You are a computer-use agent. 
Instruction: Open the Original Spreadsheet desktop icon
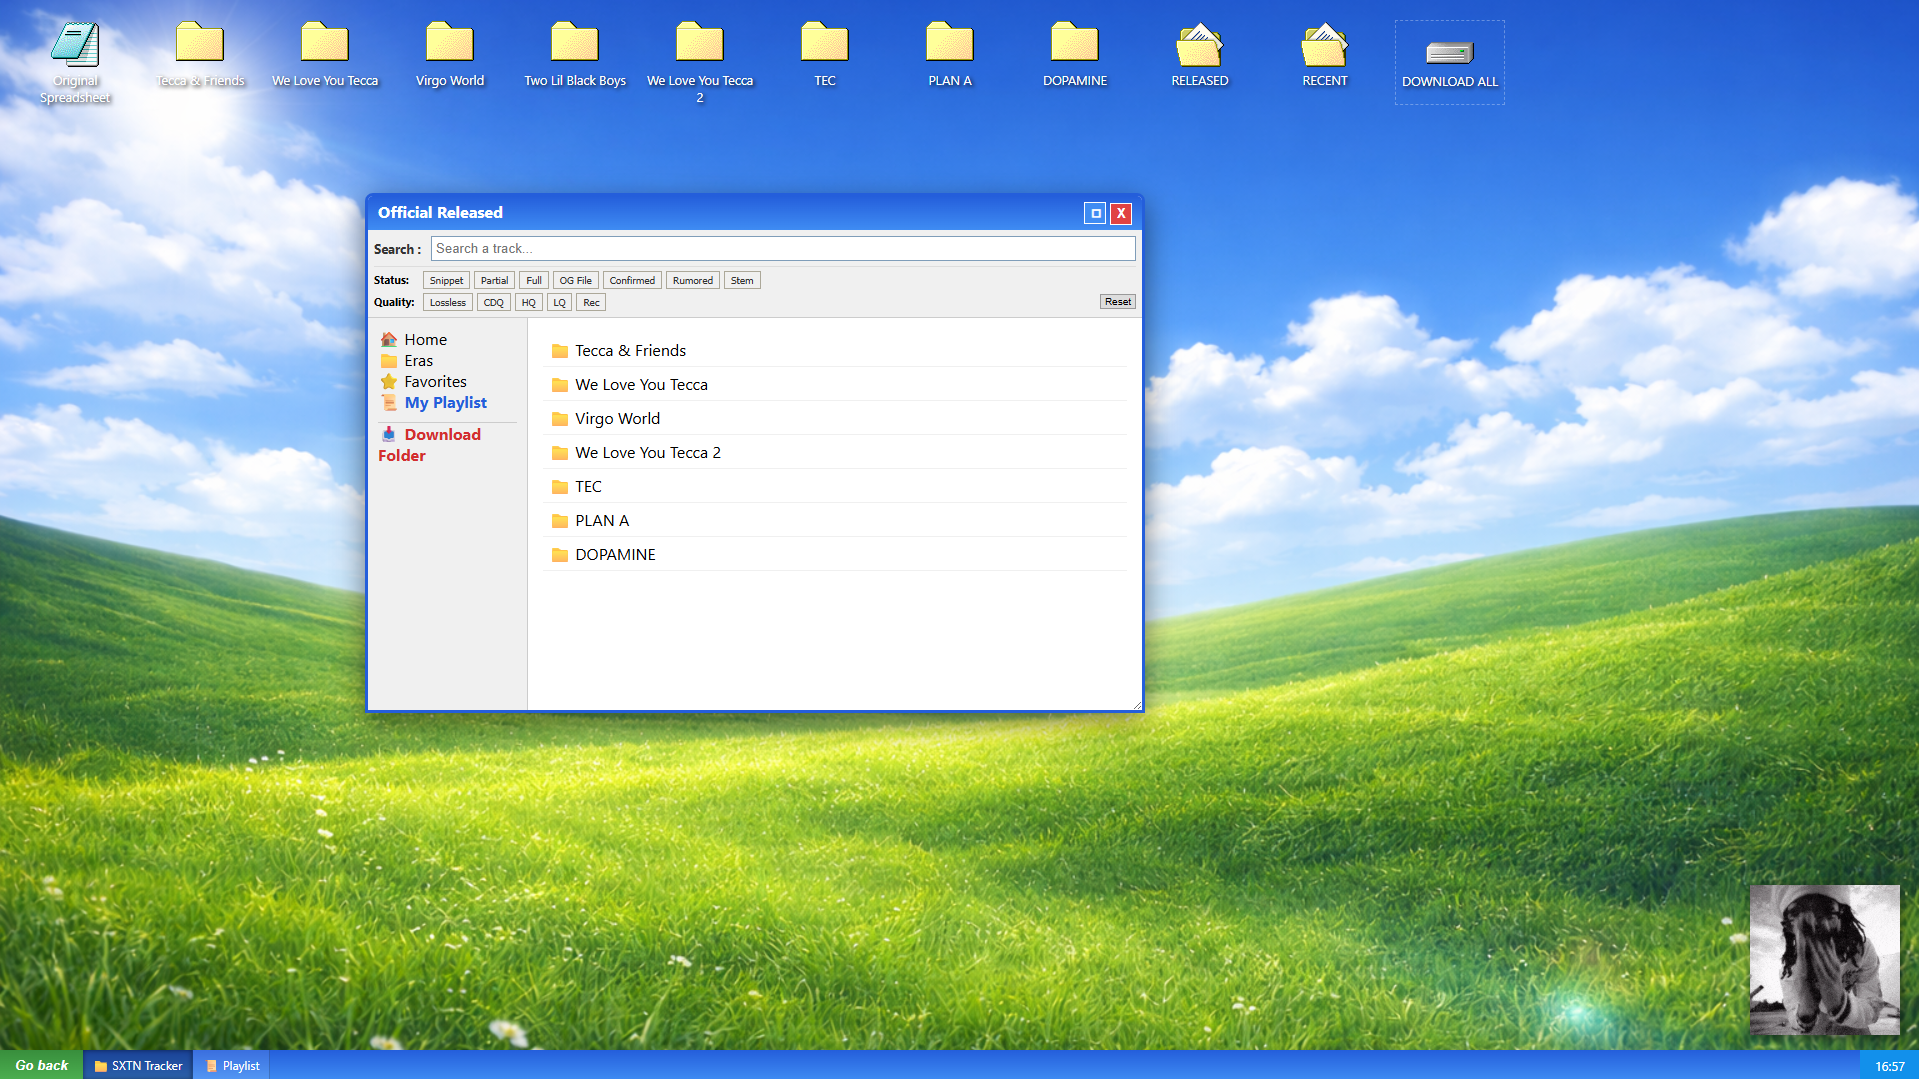point(75,45)
